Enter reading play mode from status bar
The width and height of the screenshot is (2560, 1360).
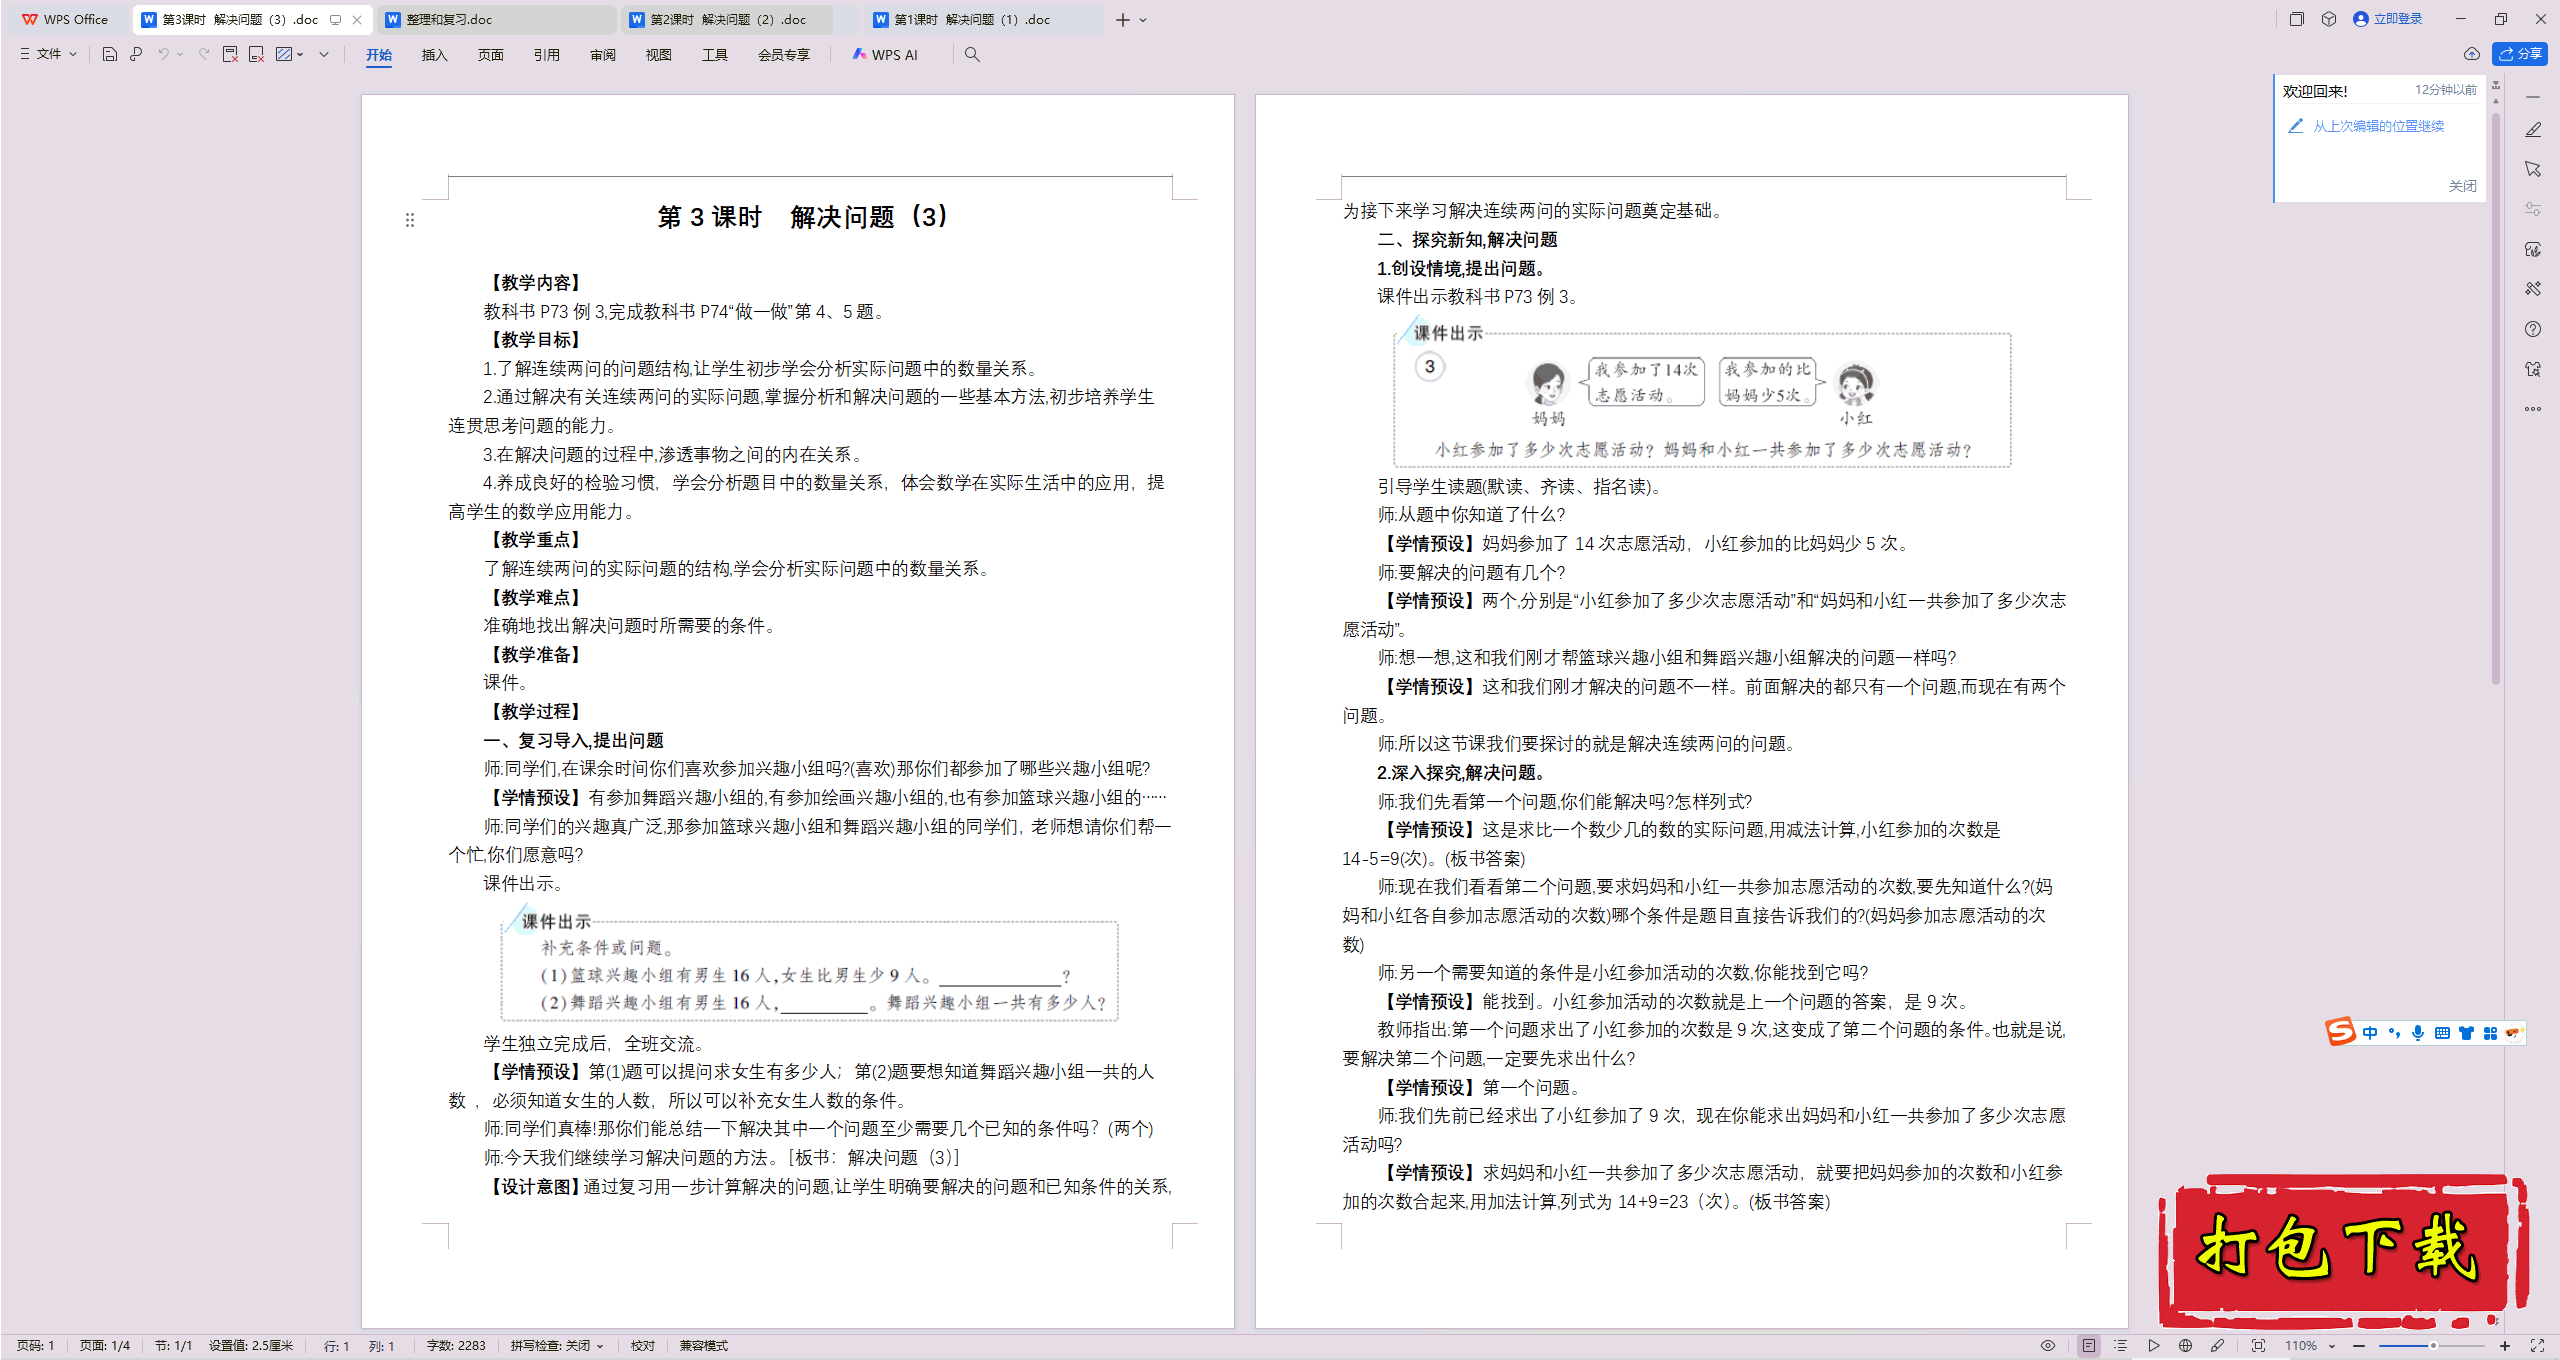(x=2153, y=1346)
